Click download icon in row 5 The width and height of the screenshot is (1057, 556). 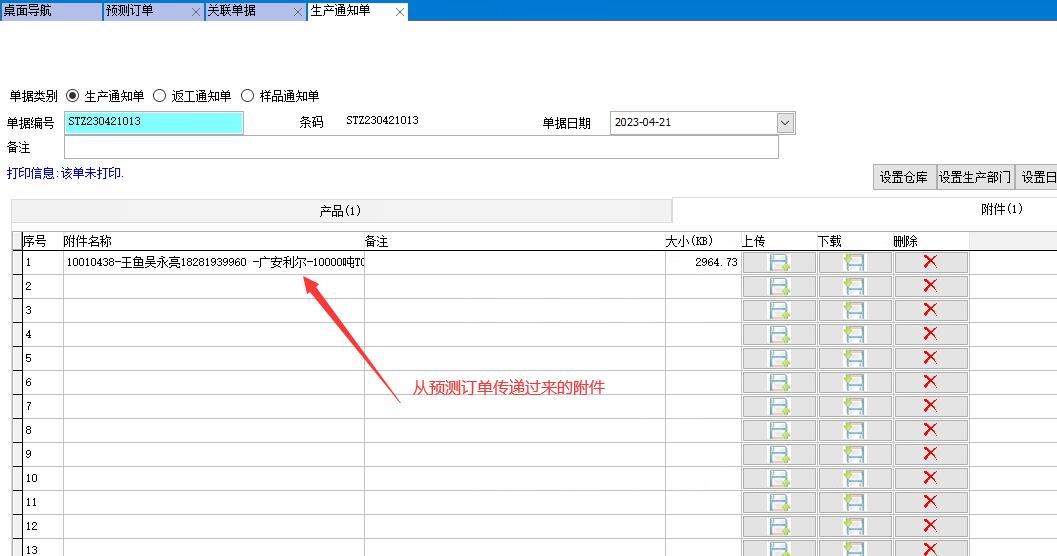pyautogui.click(x=854, y=358)
